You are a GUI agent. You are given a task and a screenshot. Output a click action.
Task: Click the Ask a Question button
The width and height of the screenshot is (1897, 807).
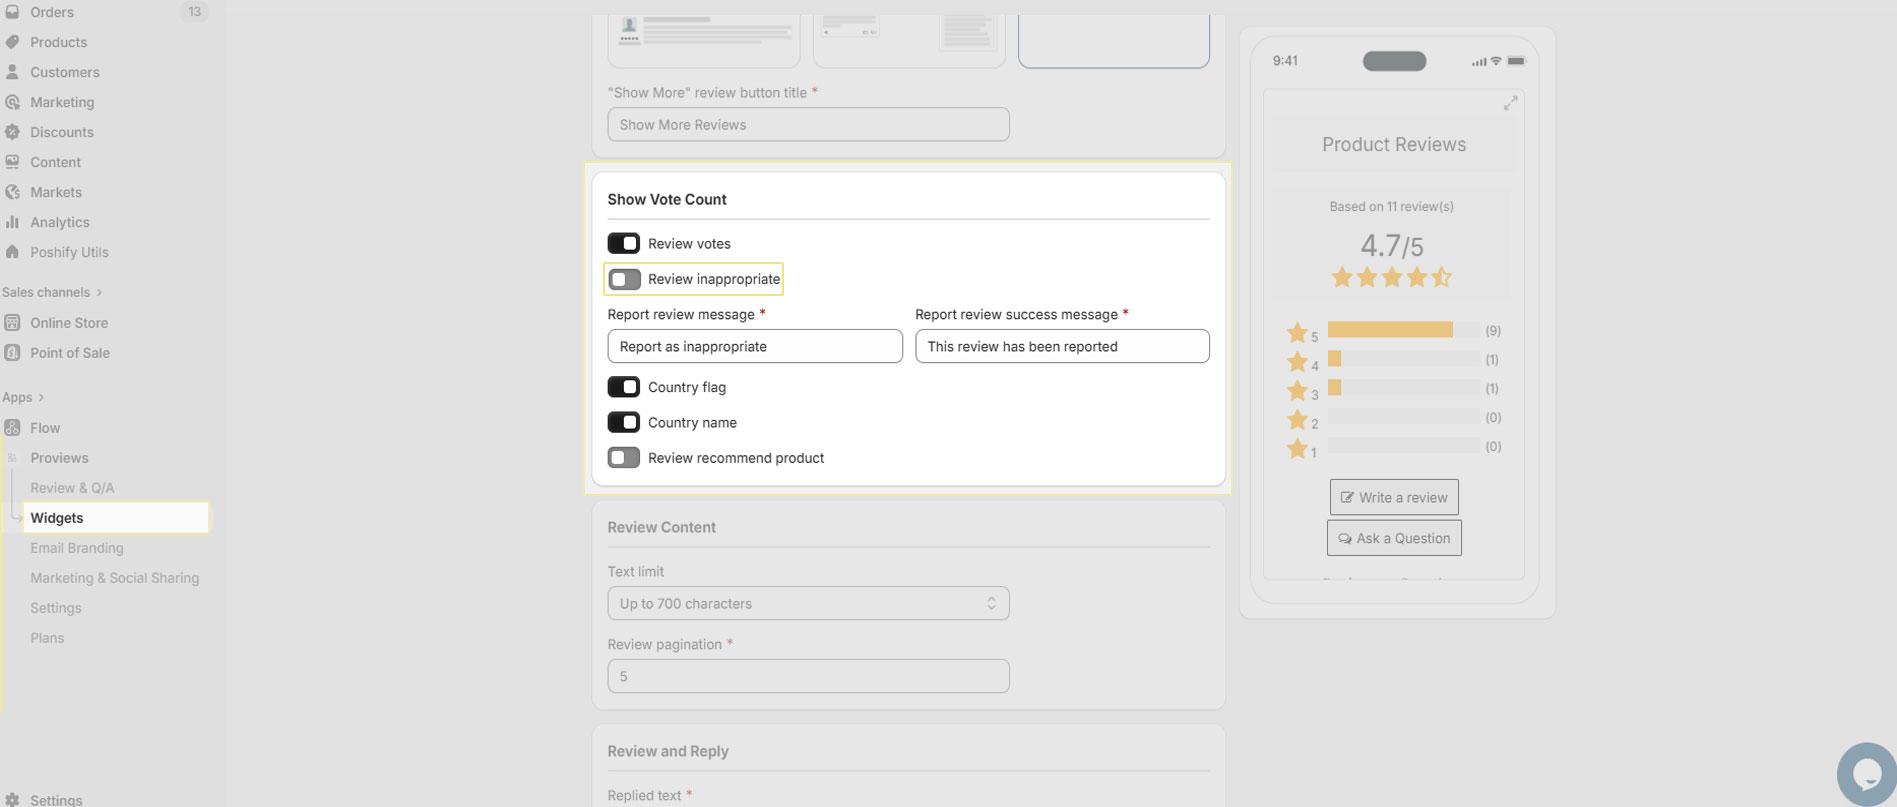point(1393,538)
